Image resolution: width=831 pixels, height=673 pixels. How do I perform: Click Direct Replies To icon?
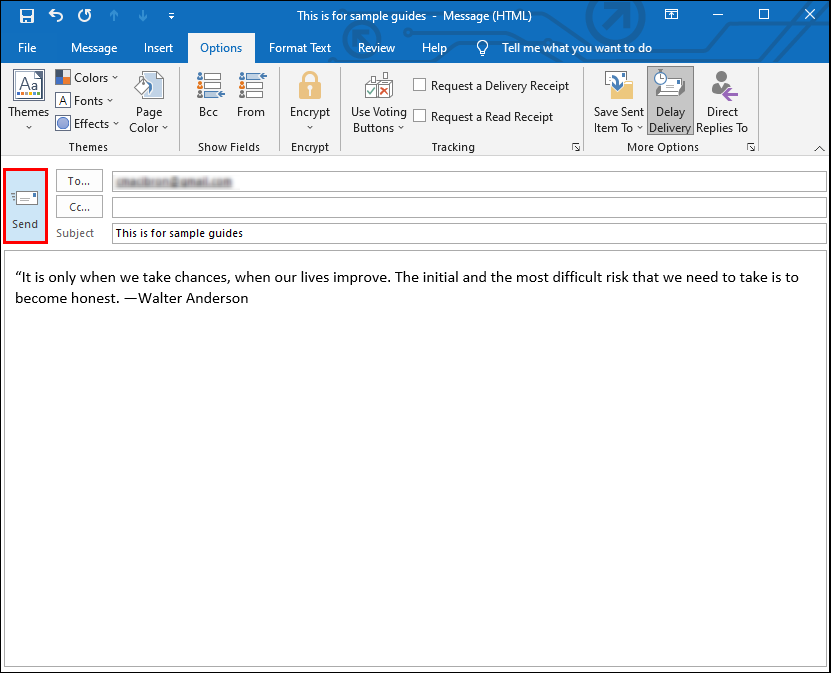pos(722,101)
